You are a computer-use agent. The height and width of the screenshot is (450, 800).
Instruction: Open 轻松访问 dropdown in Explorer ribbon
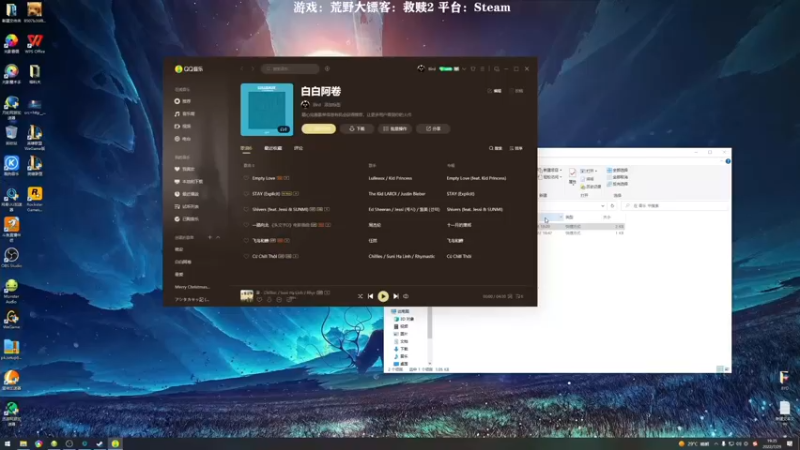551,177
